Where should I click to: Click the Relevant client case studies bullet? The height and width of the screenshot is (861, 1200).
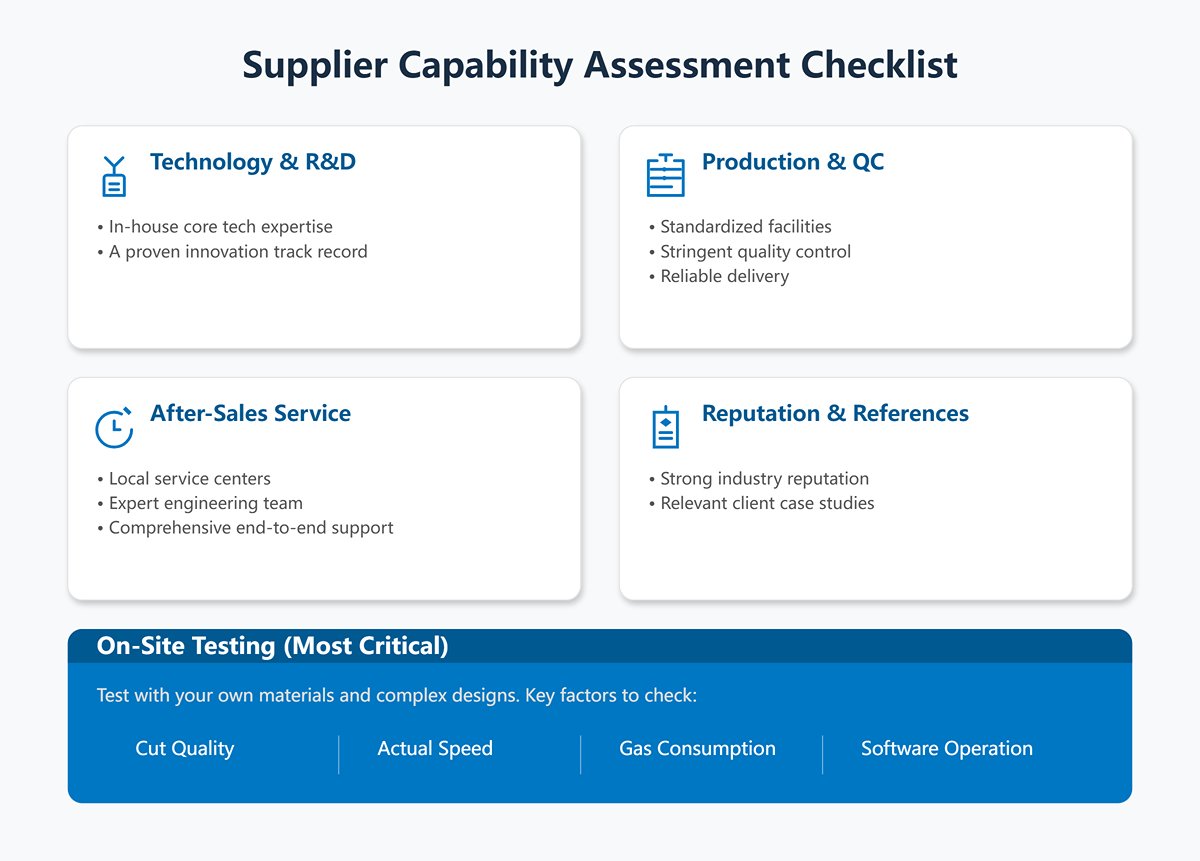click(x=767, y=503)
